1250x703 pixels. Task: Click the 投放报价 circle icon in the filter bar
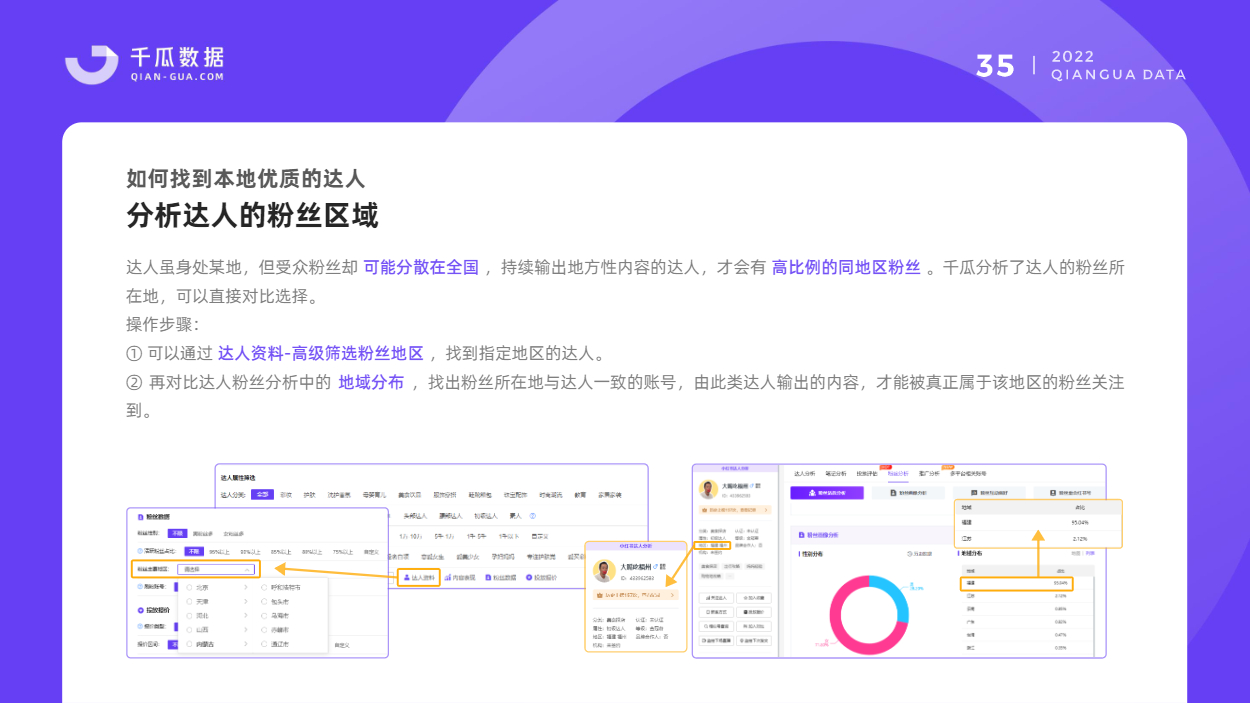(x=529, y=577)
